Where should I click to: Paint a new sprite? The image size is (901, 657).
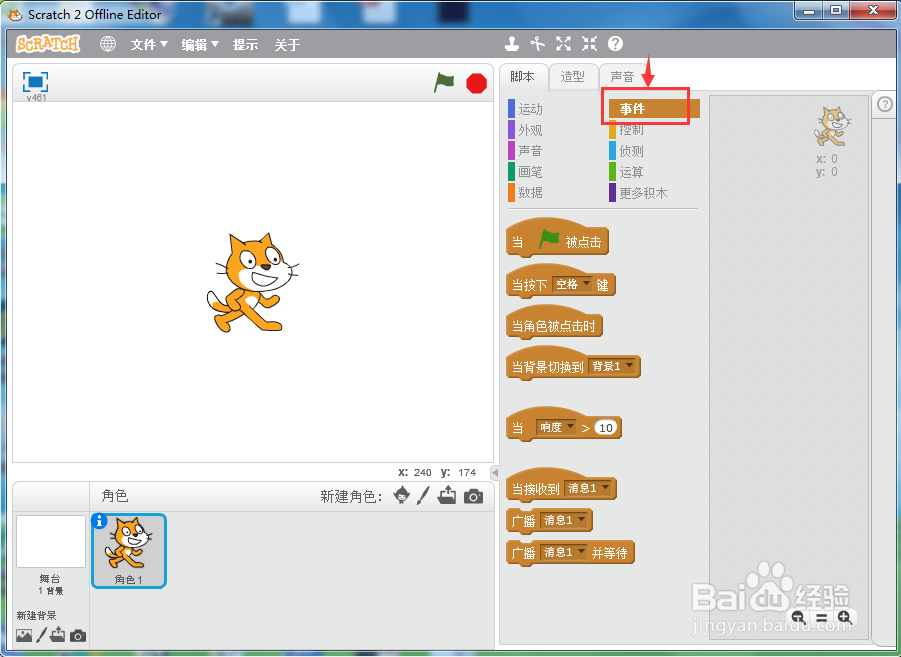423,495
